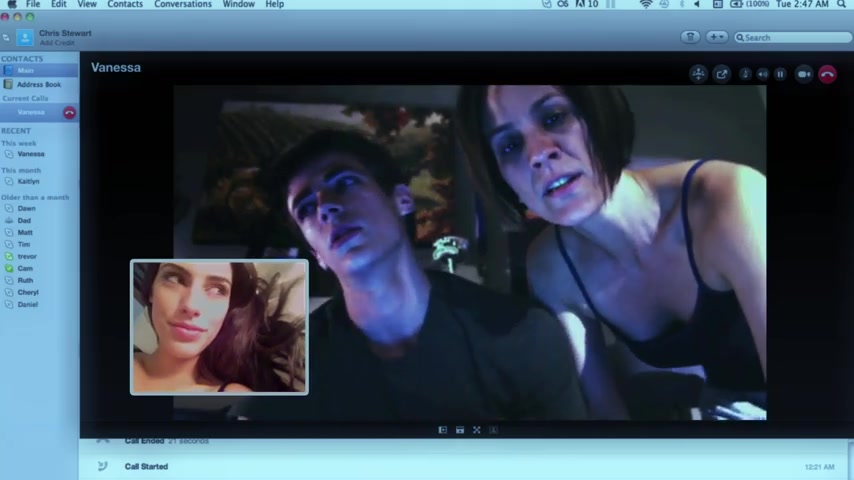The width and height of the screenshot is (854, 480).
Task: Open the Address Book
Action: (38, 85)
